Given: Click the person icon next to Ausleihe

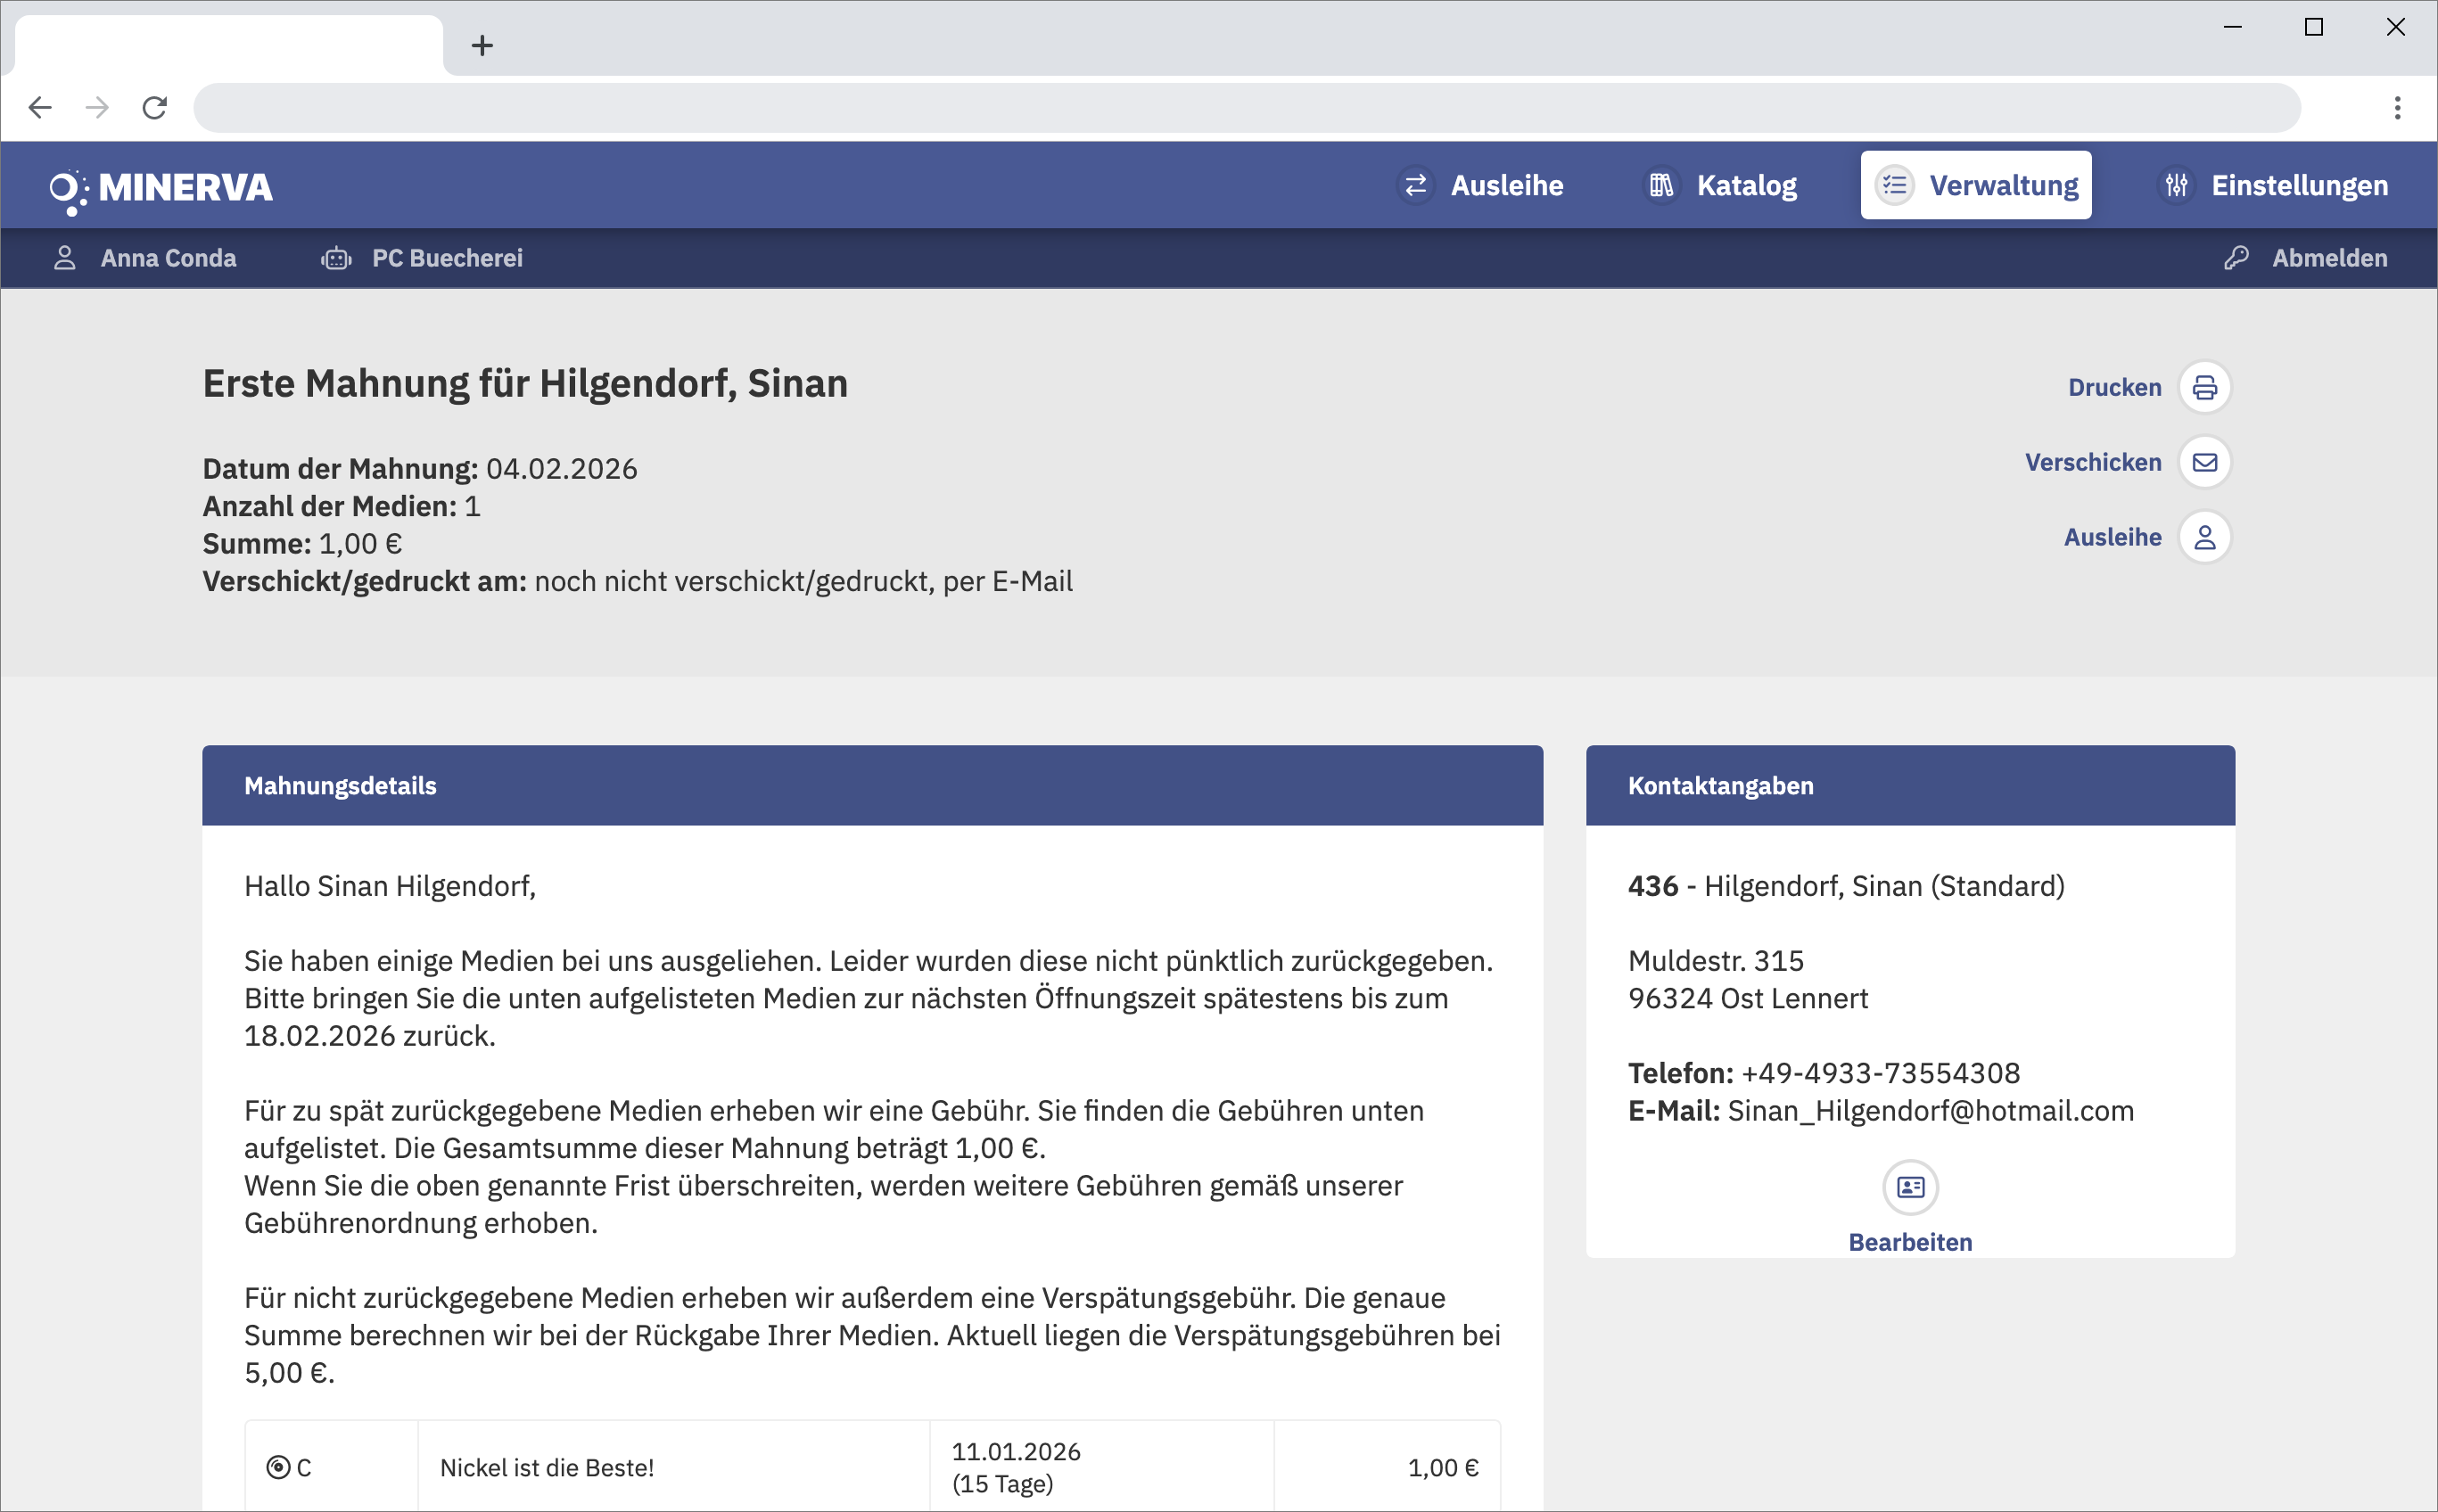Looking at the screenshot, I should (x=2204, y=538).
